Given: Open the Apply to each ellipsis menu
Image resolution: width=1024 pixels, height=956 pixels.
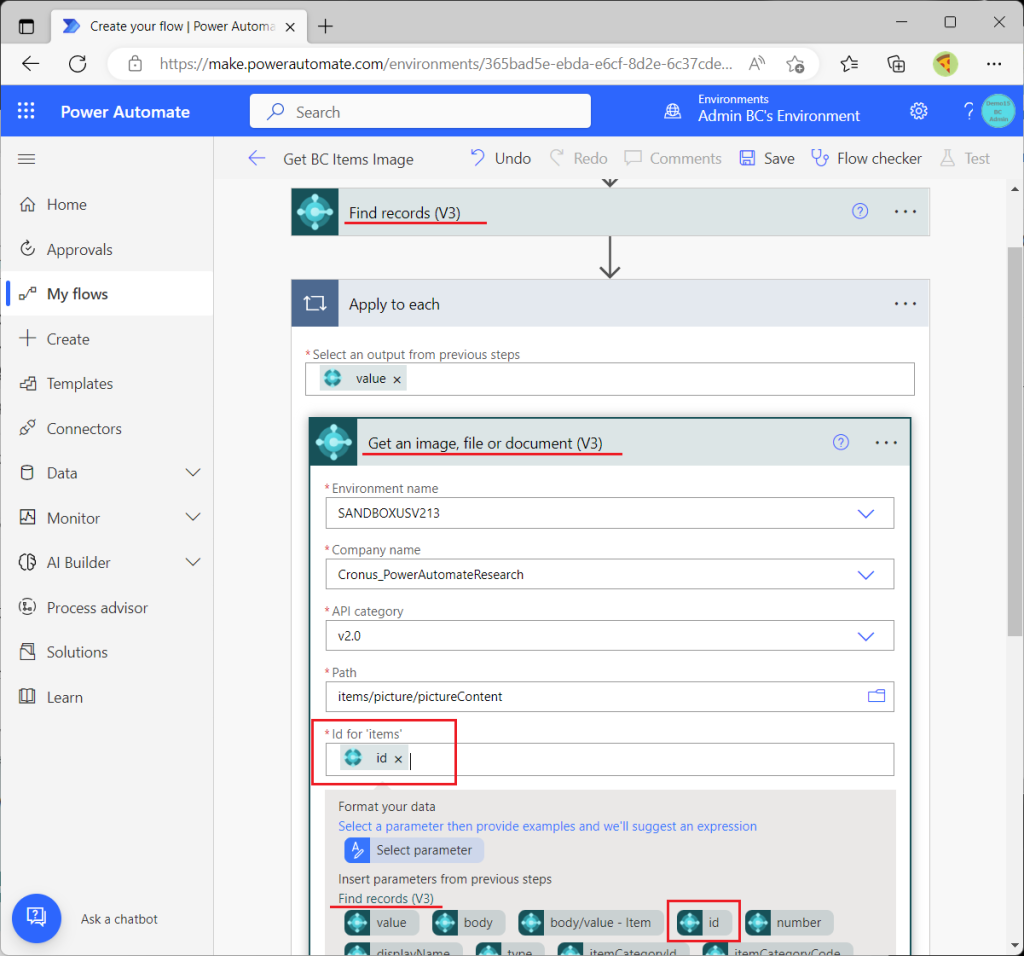Looking at the screenshot, I should pyautogui.click(x=905, y=304).
